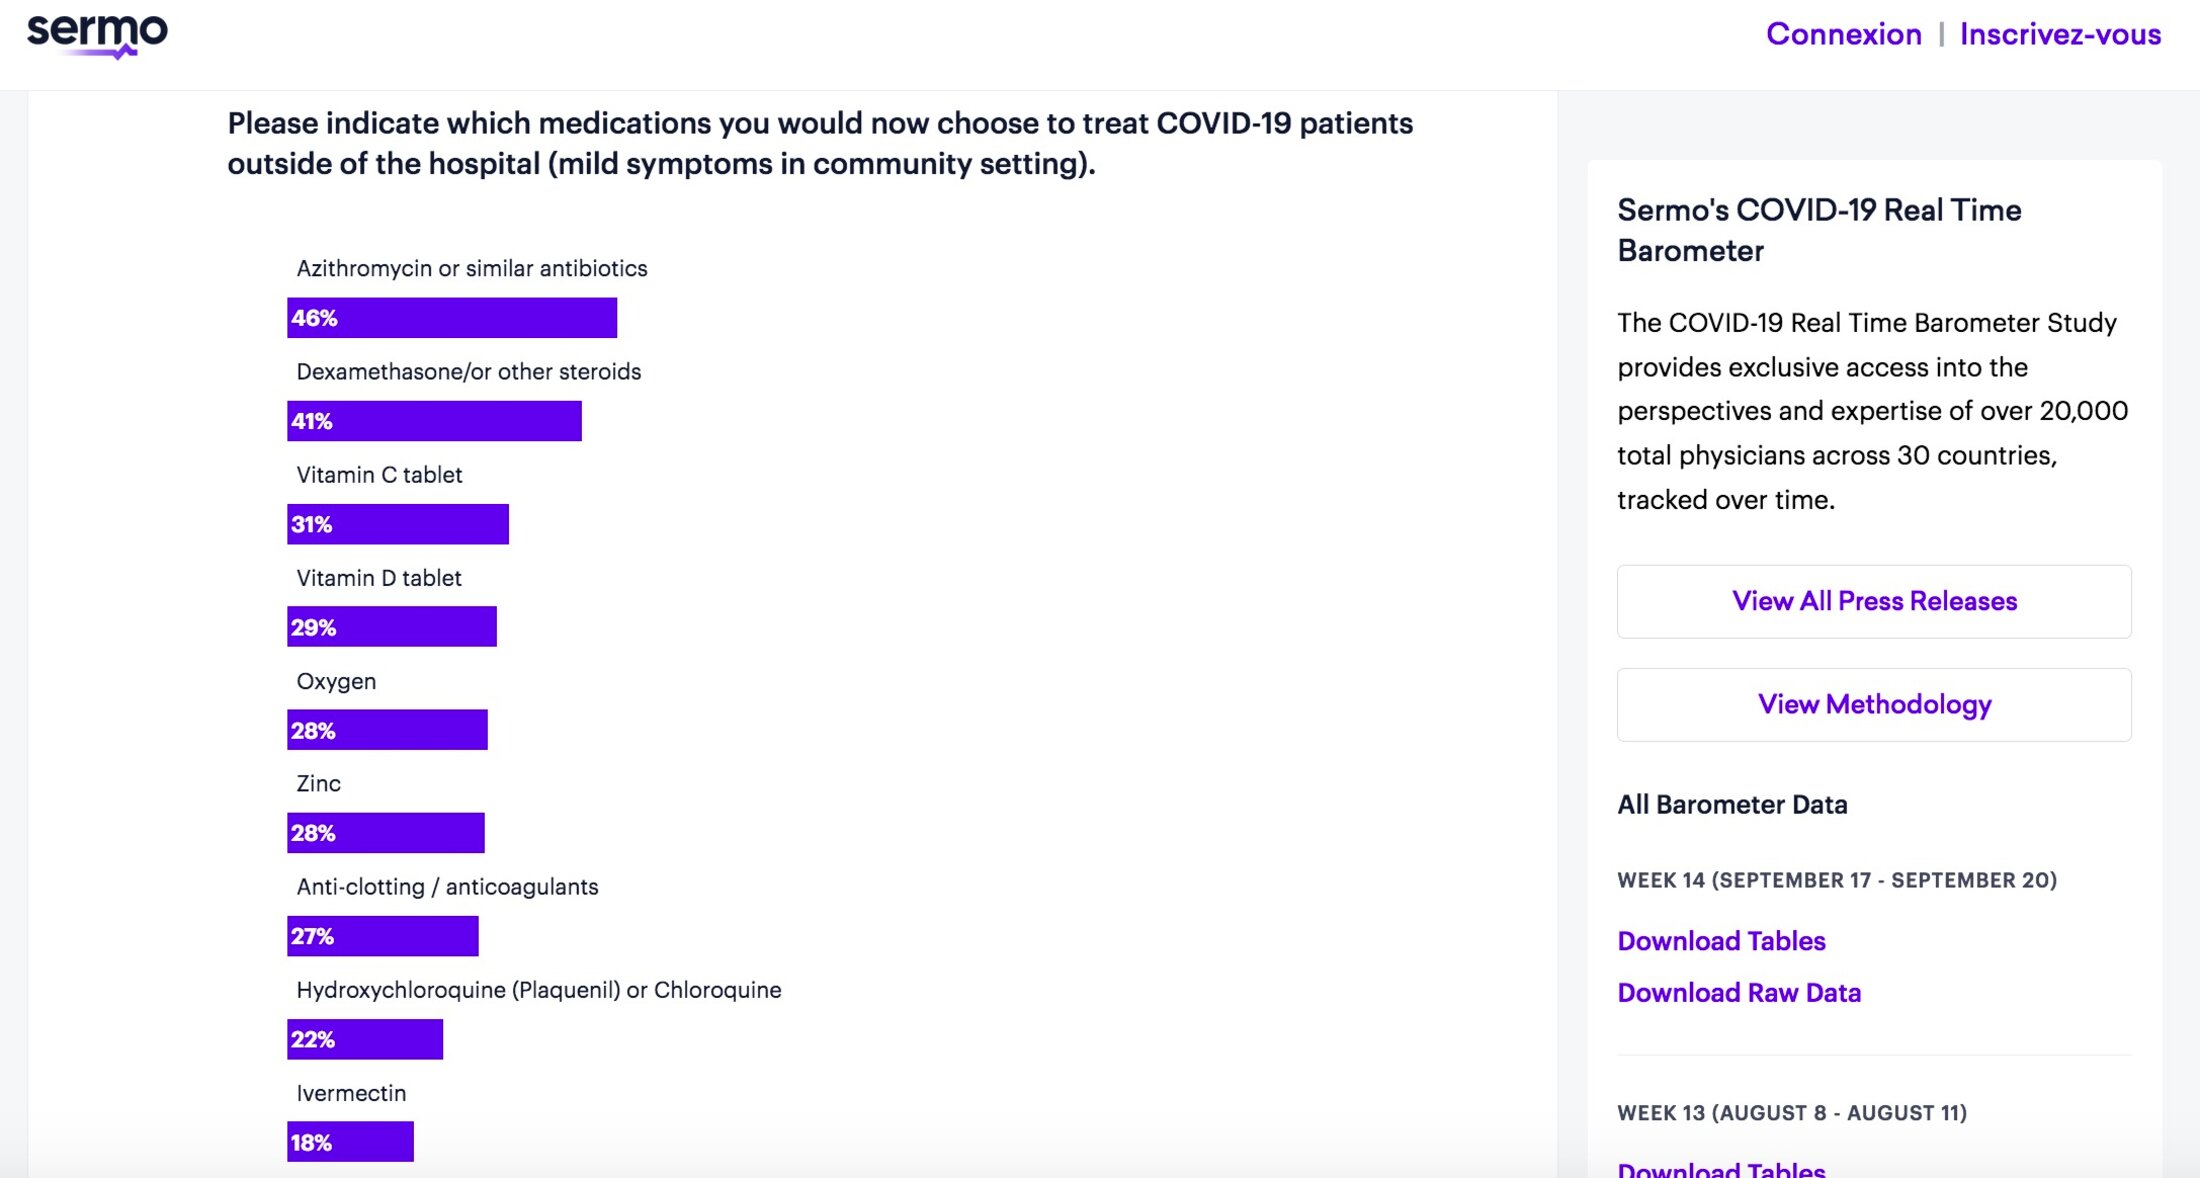Select the Oxygen 28% bar
Viewport: 2200px width, 1178px height.
[x=387, y=730]
